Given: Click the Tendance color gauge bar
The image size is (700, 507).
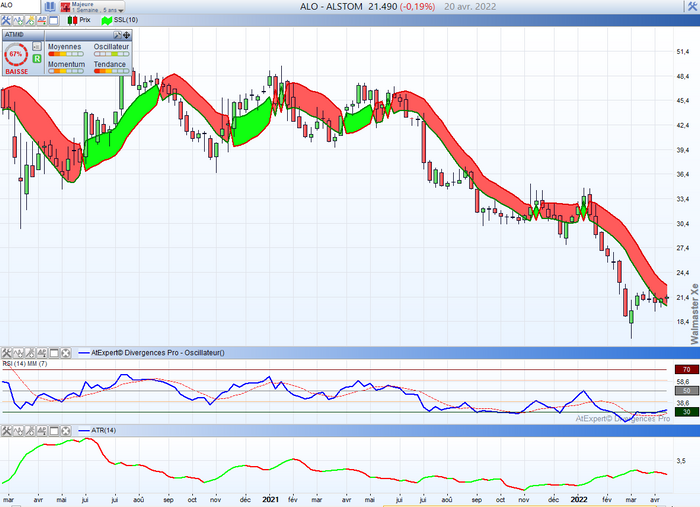Looking at the screenshot, I should (112, 71).
